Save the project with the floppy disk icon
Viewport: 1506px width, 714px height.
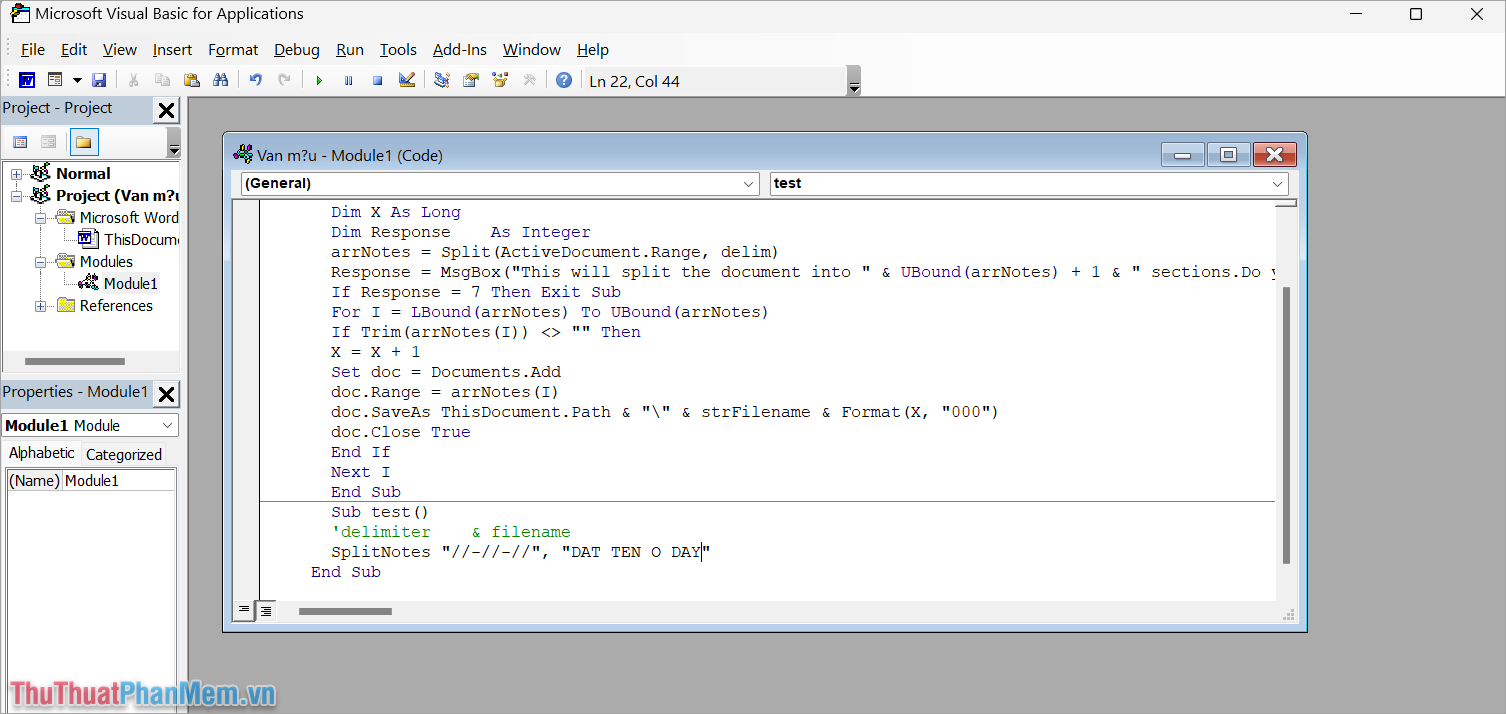click(99, 81)
